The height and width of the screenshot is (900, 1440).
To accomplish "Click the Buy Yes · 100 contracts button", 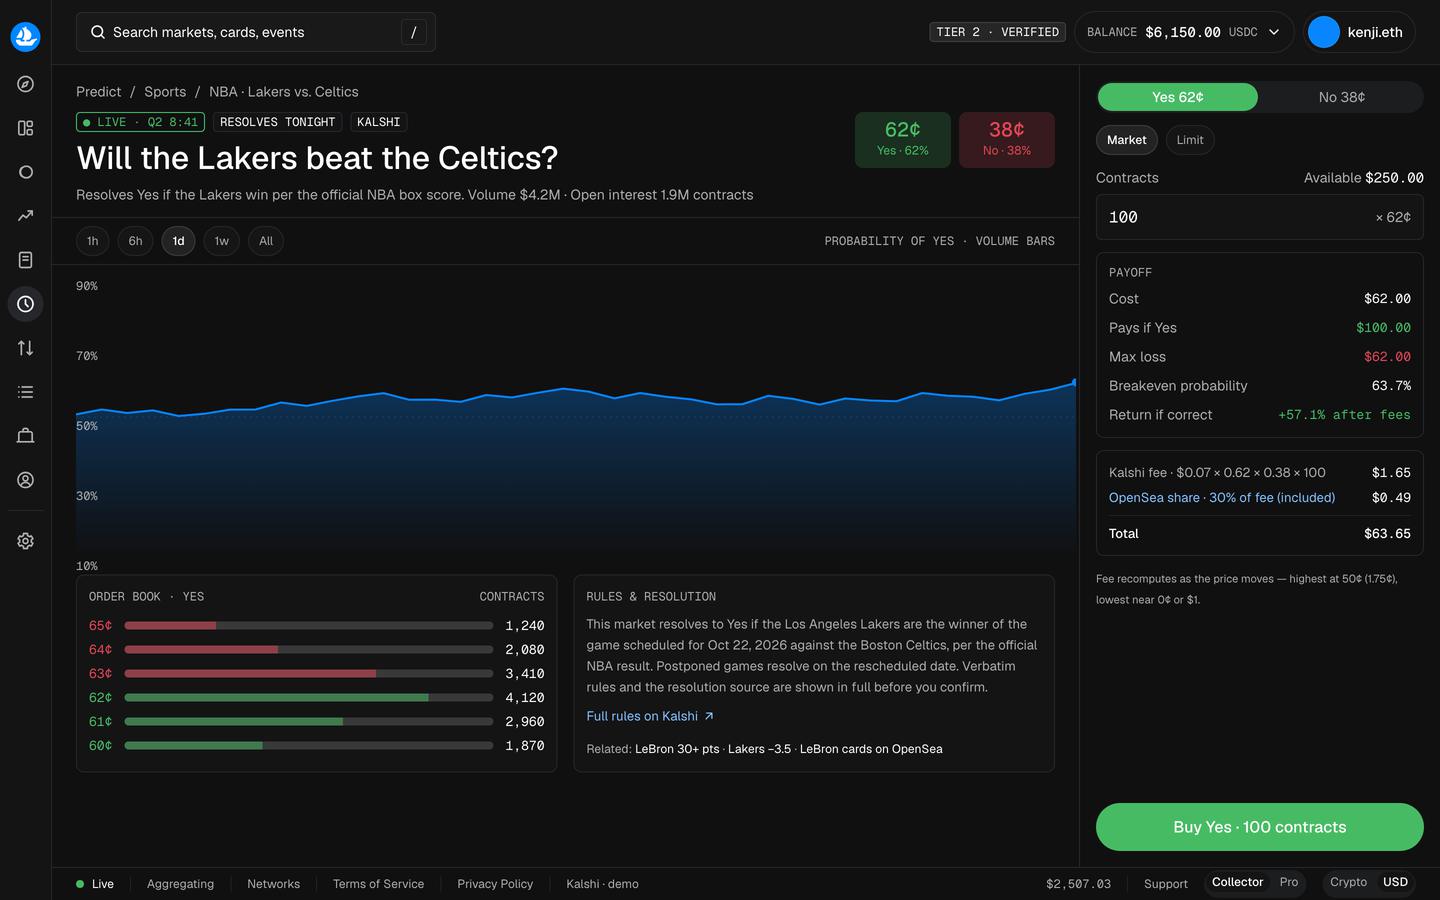I will pos(1260,827).
